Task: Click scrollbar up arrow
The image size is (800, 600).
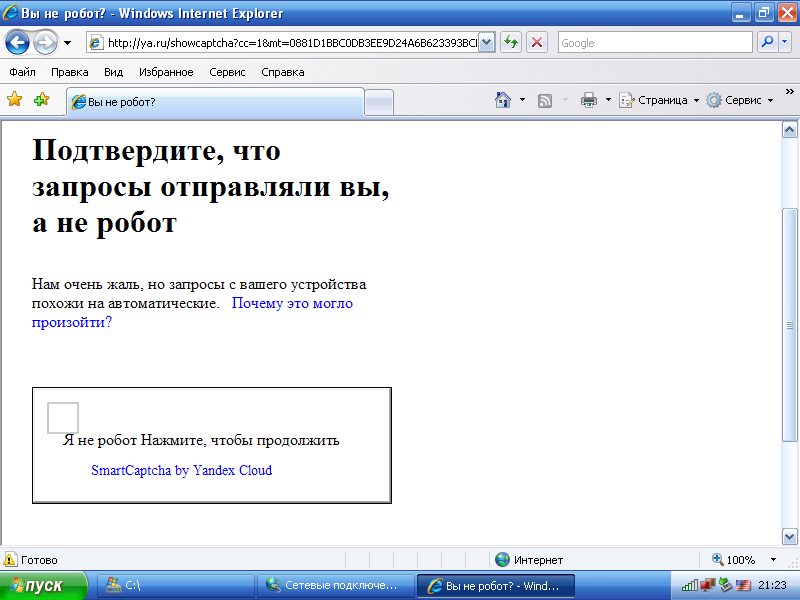Action: click(789, 130)
